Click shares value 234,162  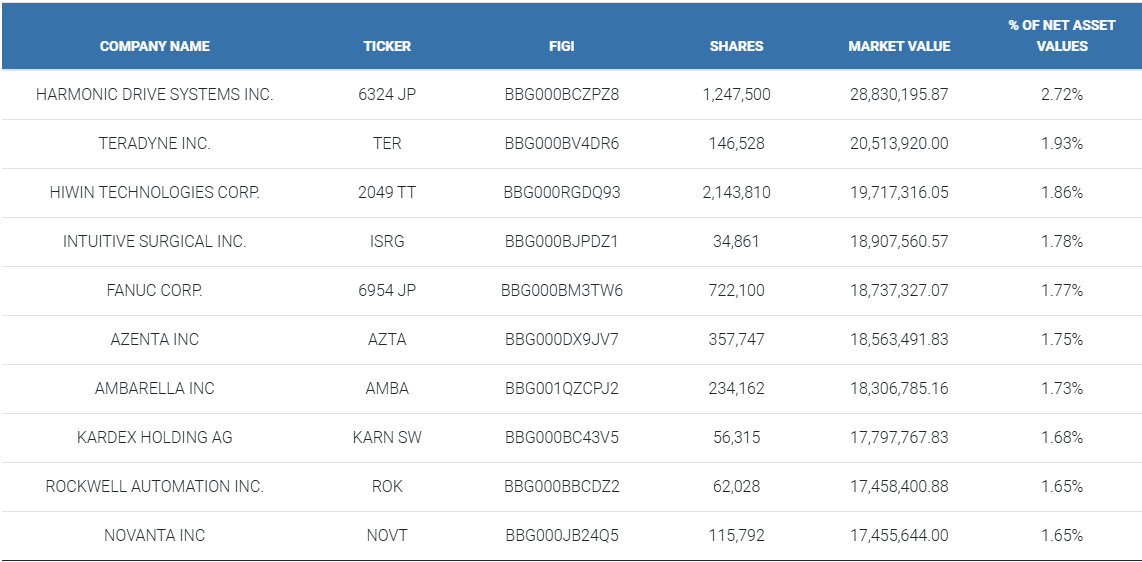click(736, 388)
